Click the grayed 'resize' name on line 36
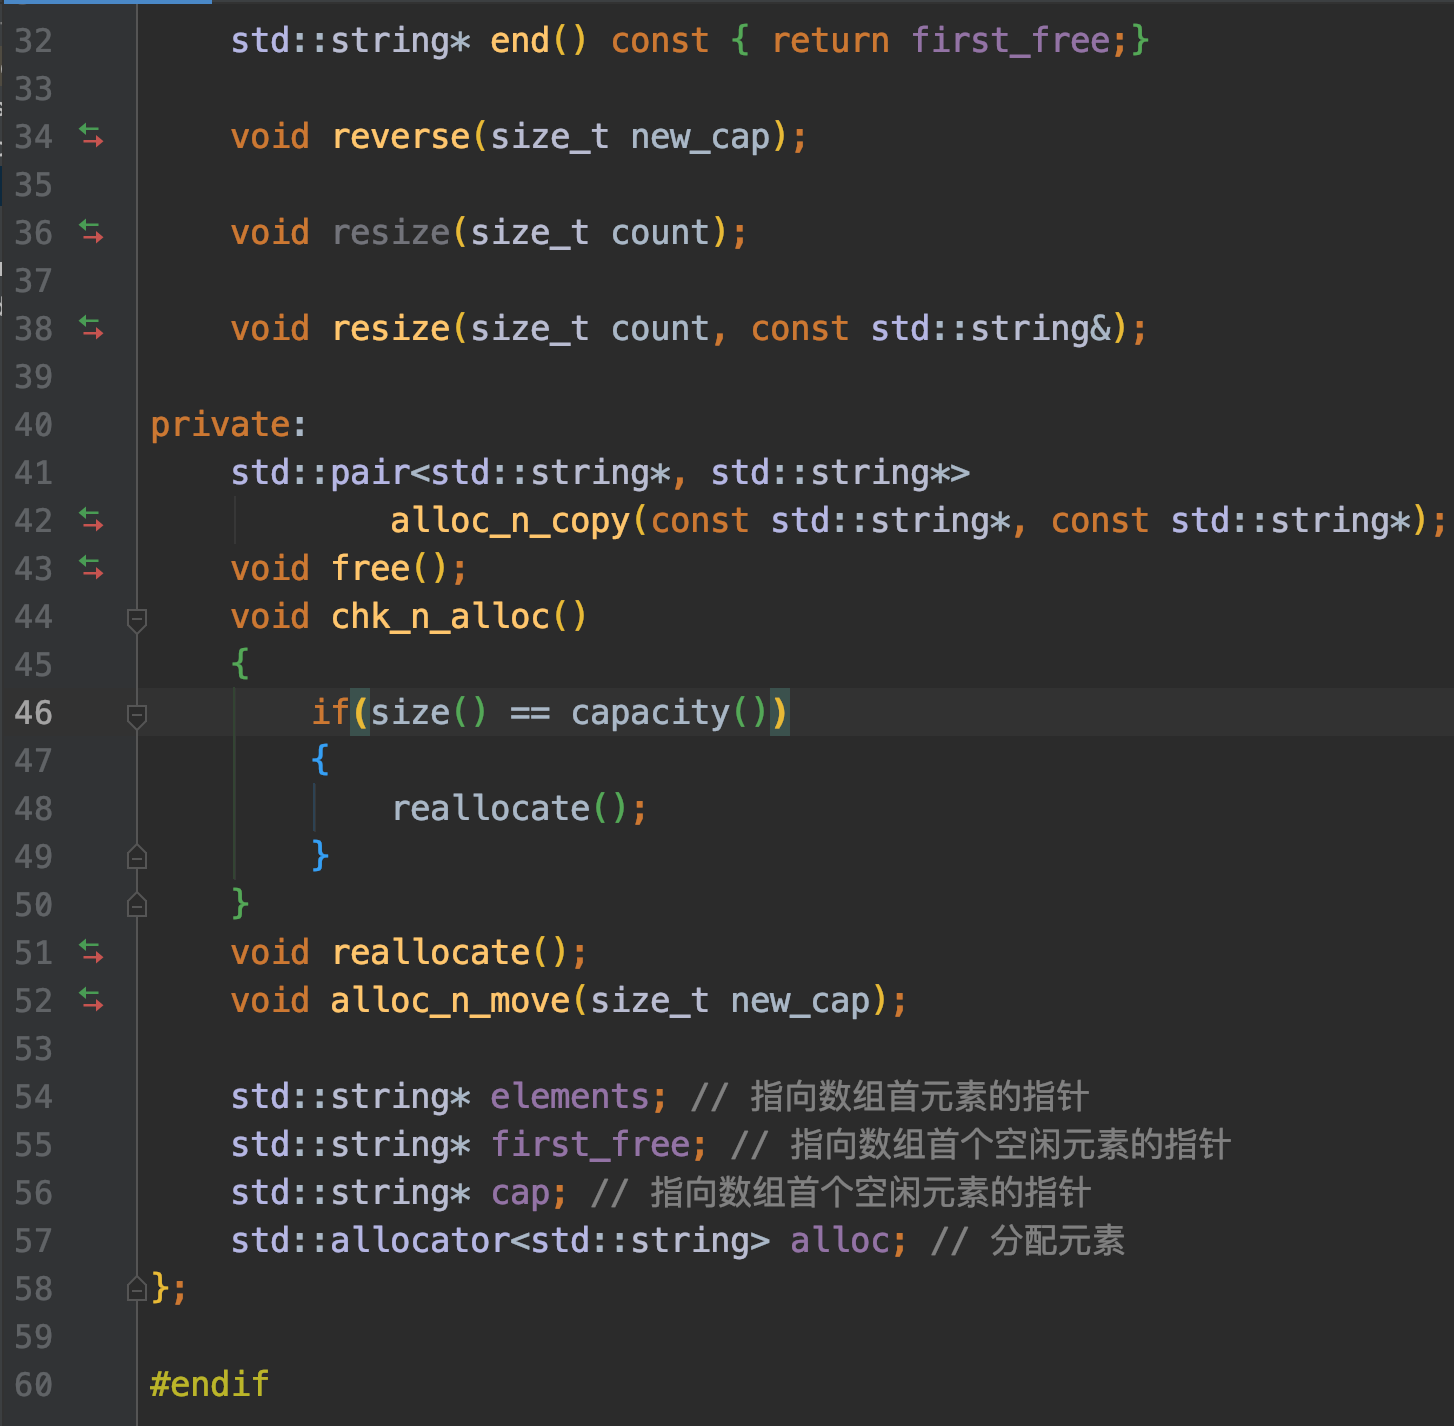The image size is (1454, 1426). tap(390, 232)
